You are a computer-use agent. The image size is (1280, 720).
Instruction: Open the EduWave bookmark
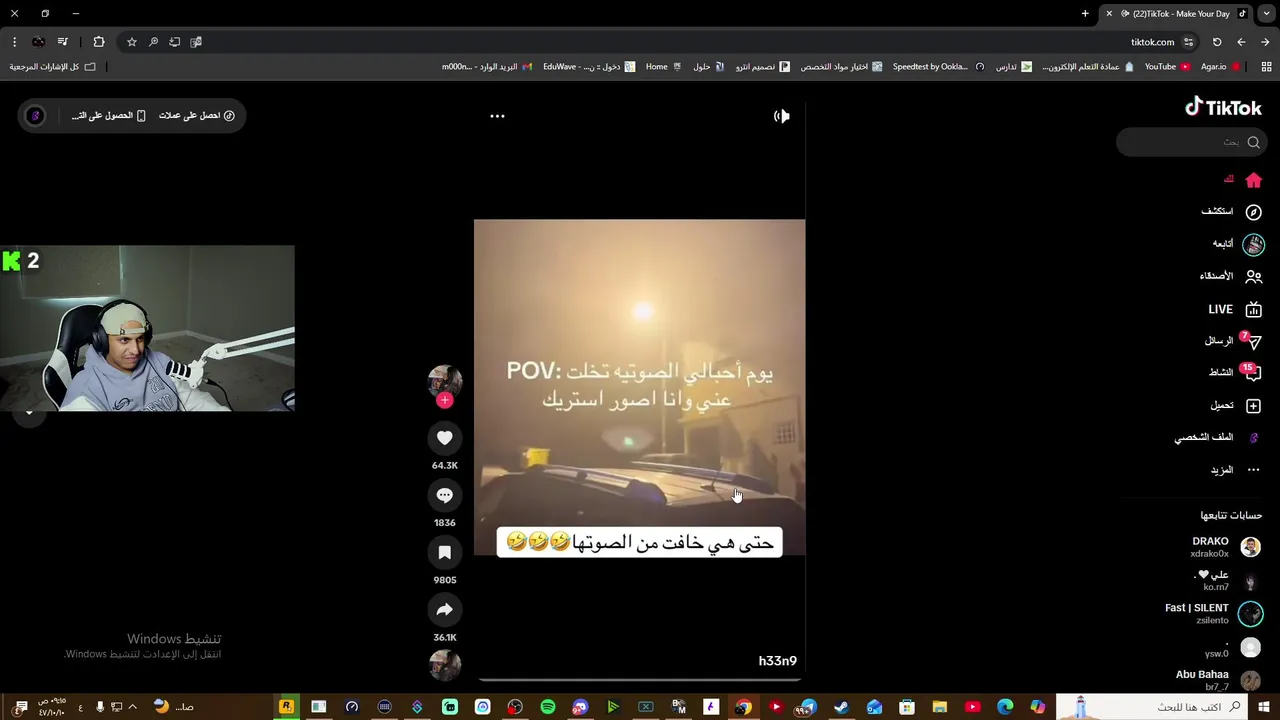[x=589, y=67]
